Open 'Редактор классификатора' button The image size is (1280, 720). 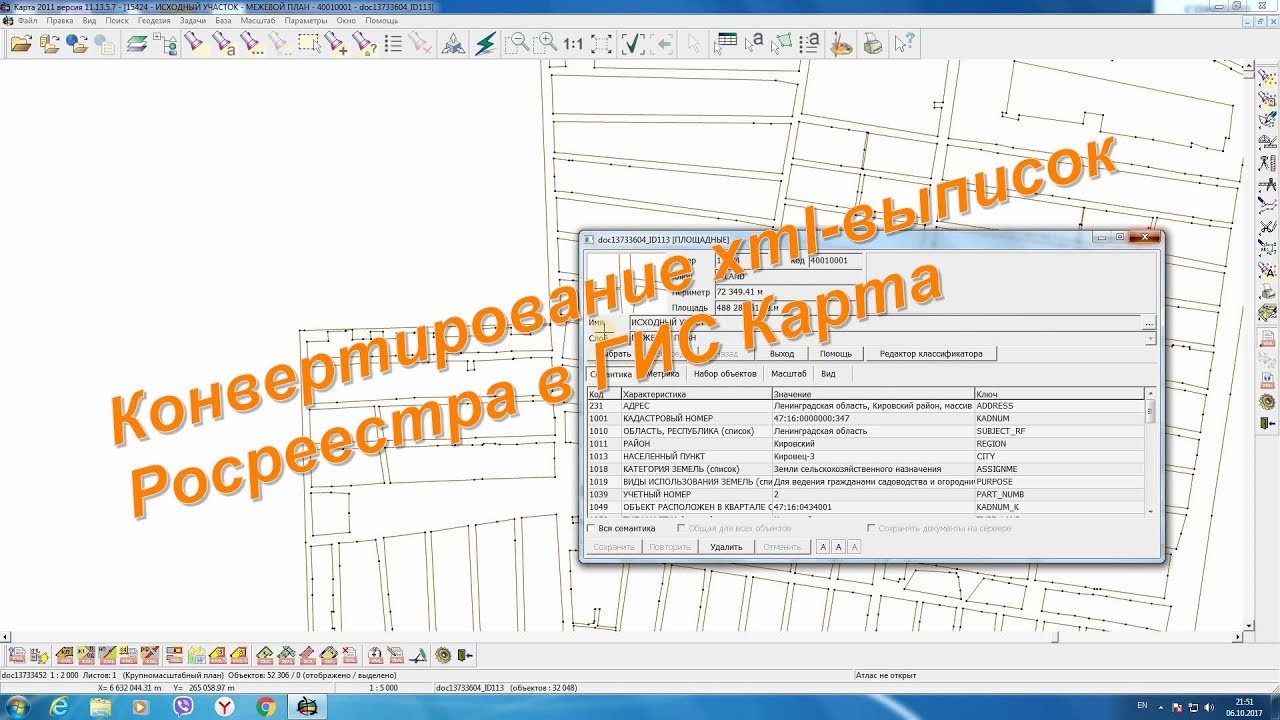[931, 354]
